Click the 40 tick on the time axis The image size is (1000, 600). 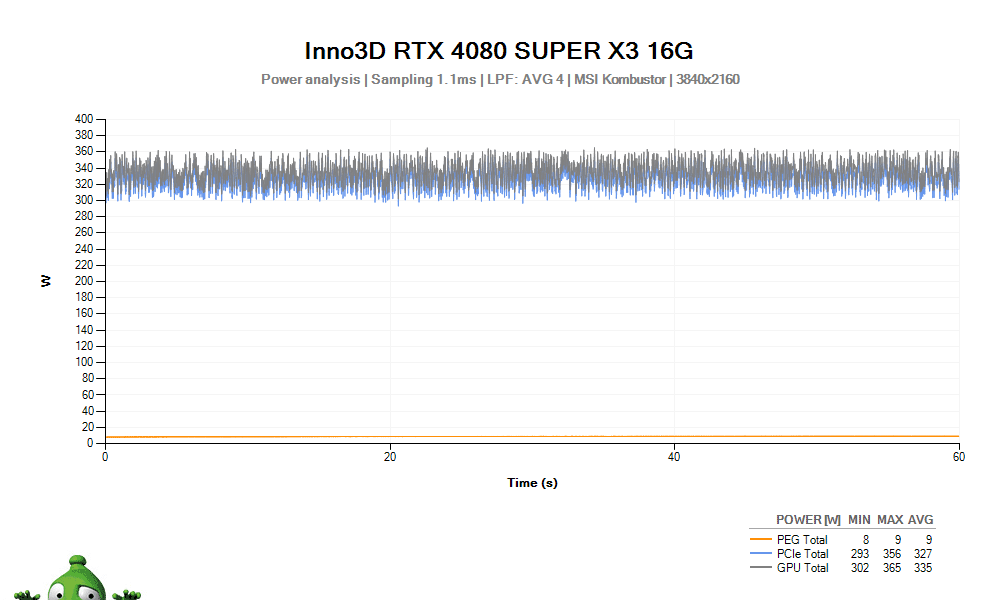click(674, 457)
